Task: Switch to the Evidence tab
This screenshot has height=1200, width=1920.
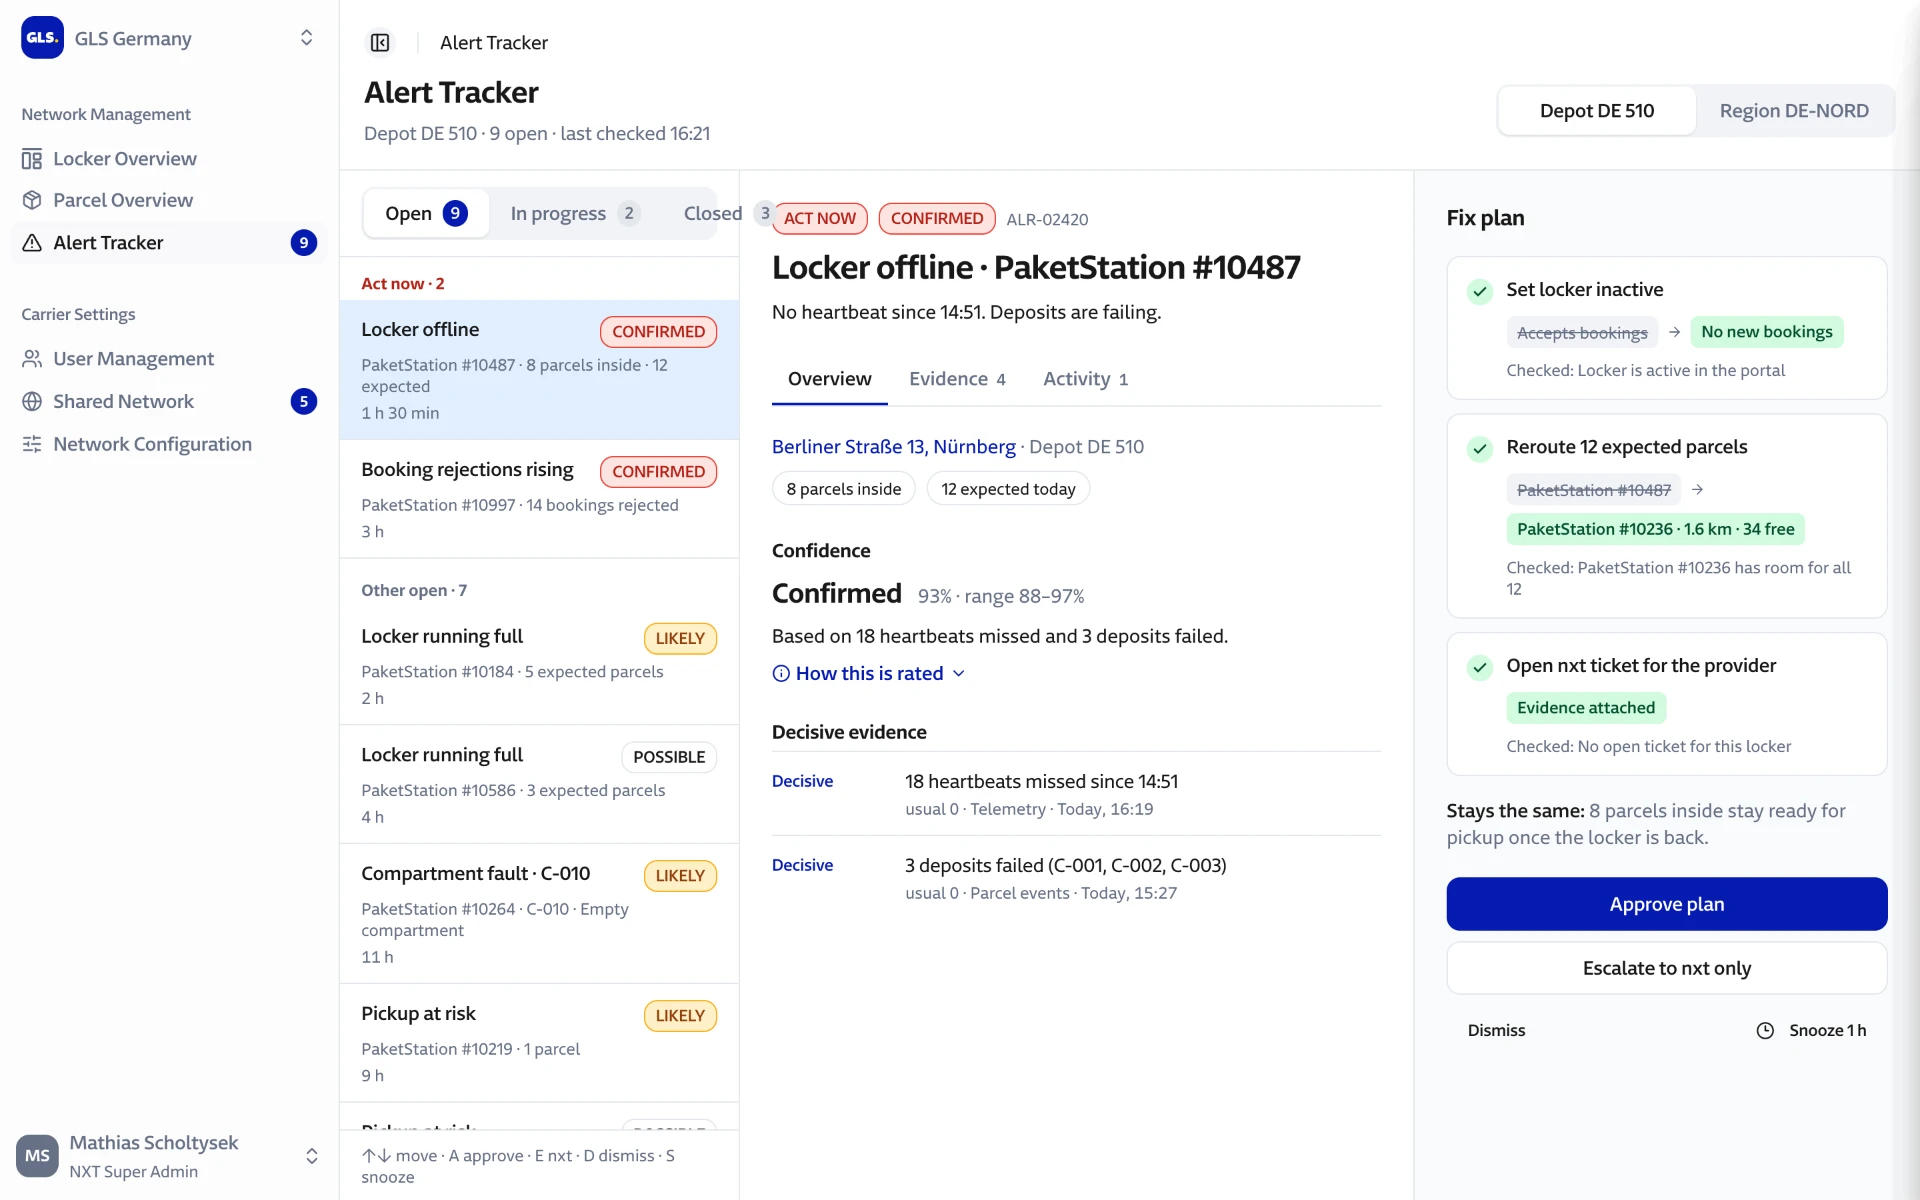Action: point(957,379)
